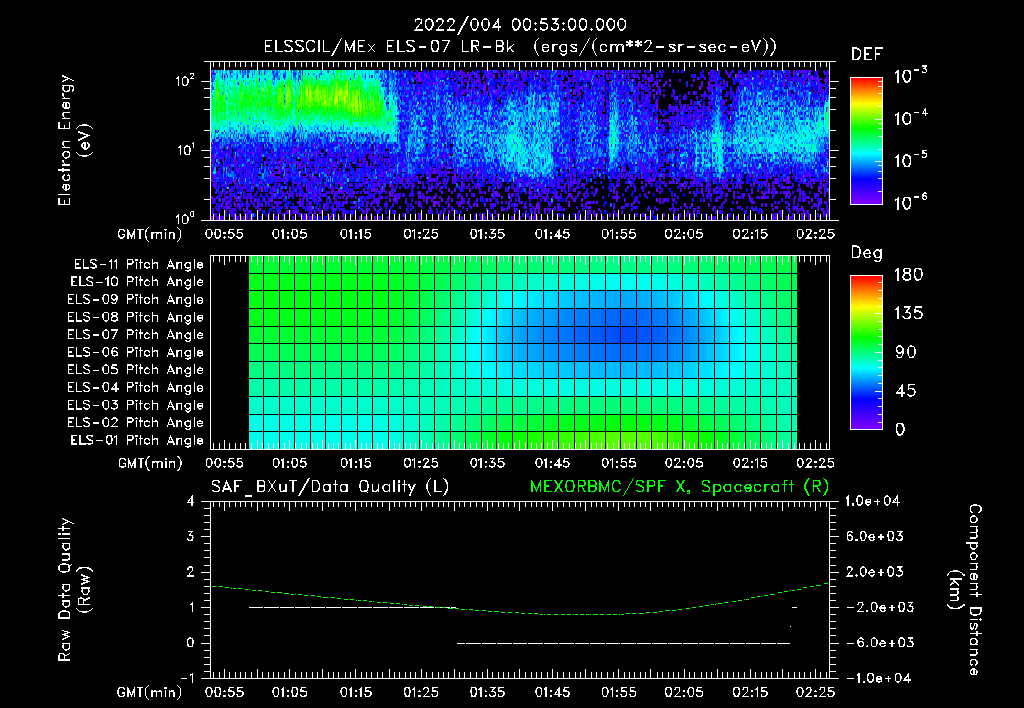Click the electron energy spectrogram panel

[x=520, y=141]
